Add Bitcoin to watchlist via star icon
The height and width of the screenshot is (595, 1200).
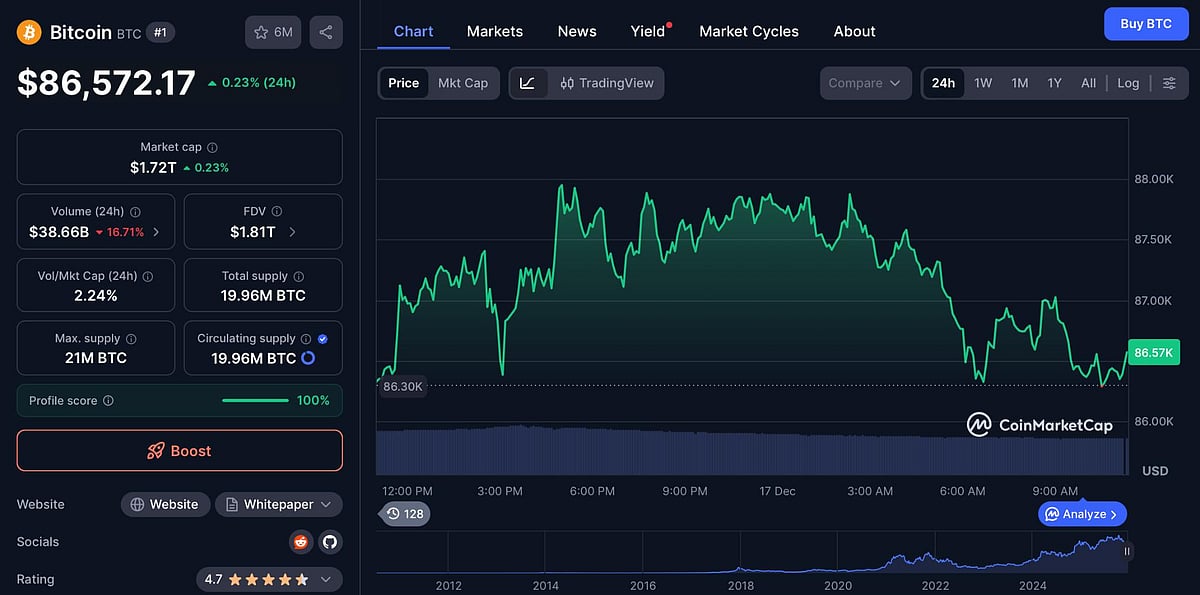pos(259,31)
